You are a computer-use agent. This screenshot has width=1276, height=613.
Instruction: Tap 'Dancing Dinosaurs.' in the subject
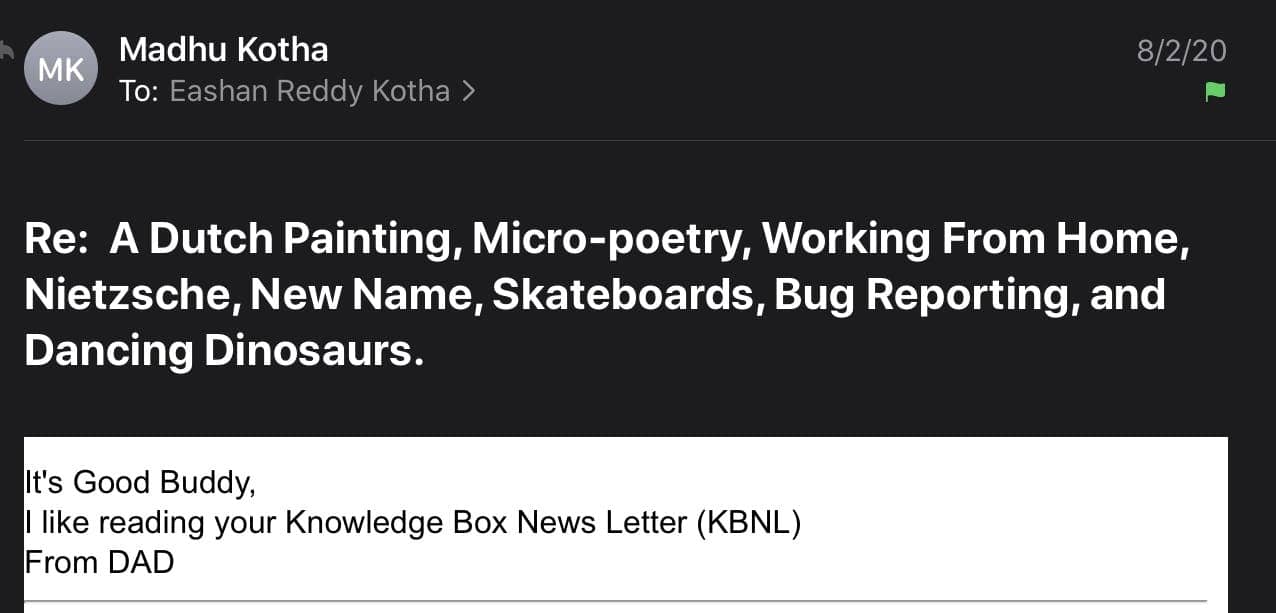[x=224, y=351]
